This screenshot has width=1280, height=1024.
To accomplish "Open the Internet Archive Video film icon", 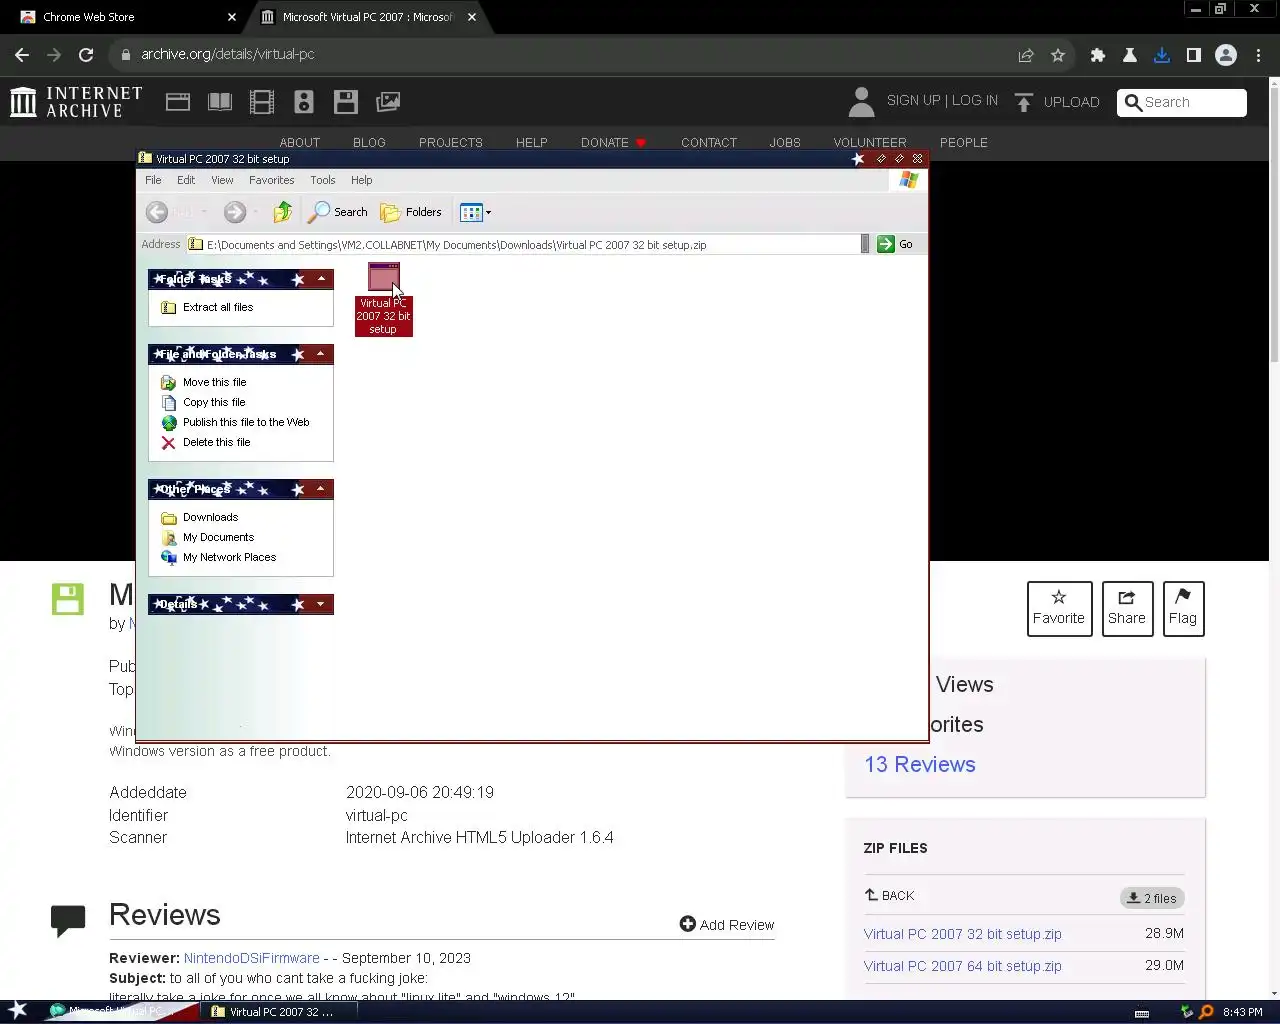I will click(x=262, y=102).
